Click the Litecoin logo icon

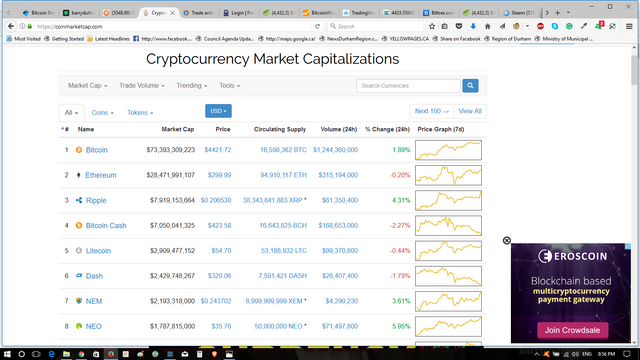79,251
